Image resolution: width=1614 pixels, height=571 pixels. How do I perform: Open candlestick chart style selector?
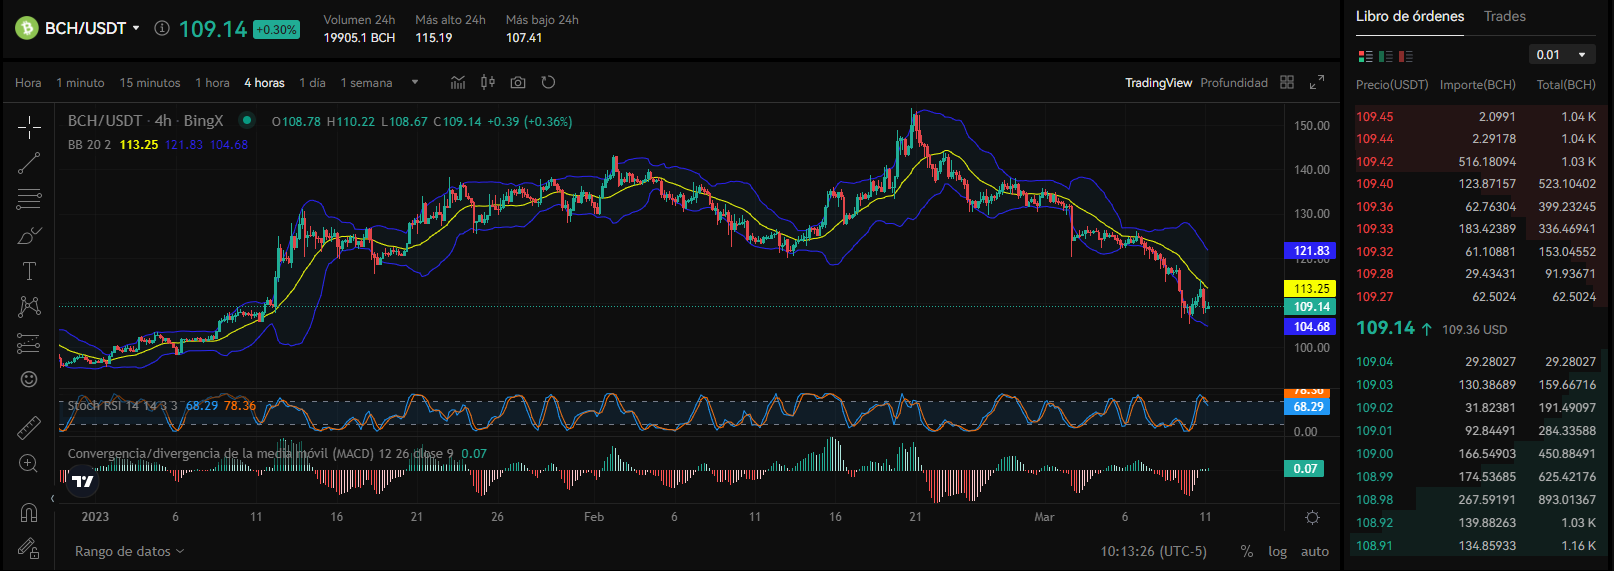tap(488, 83)
